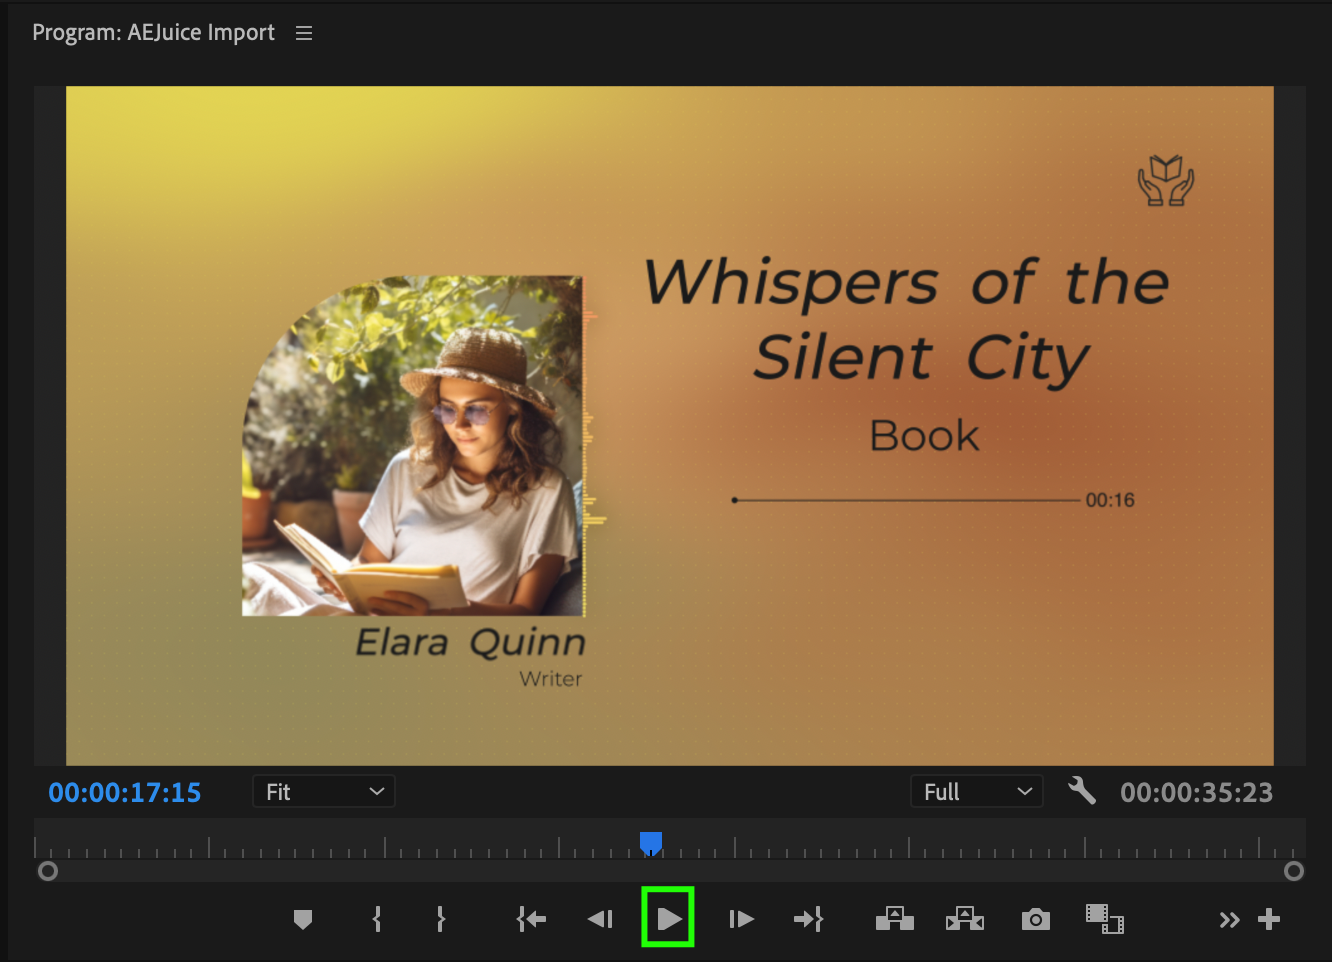Toggle Comparison View icon

coord(1105,919)
